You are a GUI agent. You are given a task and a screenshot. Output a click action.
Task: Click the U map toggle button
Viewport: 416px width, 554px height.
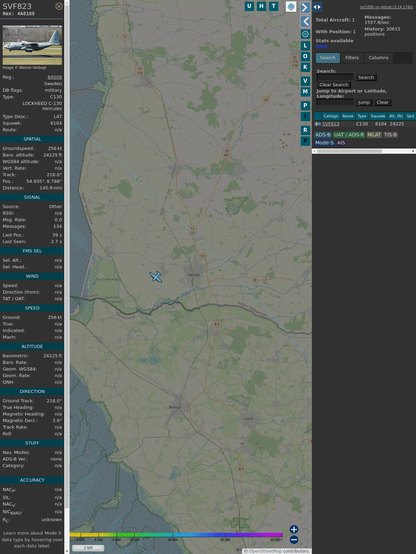[249, 6]
